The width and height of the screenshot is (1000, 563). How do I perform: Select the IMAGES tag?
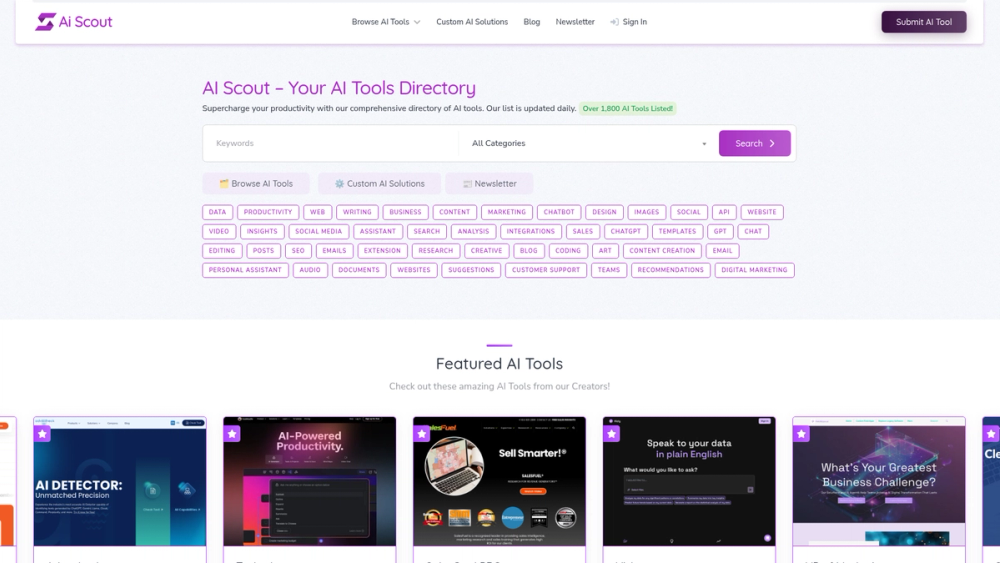[647, 212]
